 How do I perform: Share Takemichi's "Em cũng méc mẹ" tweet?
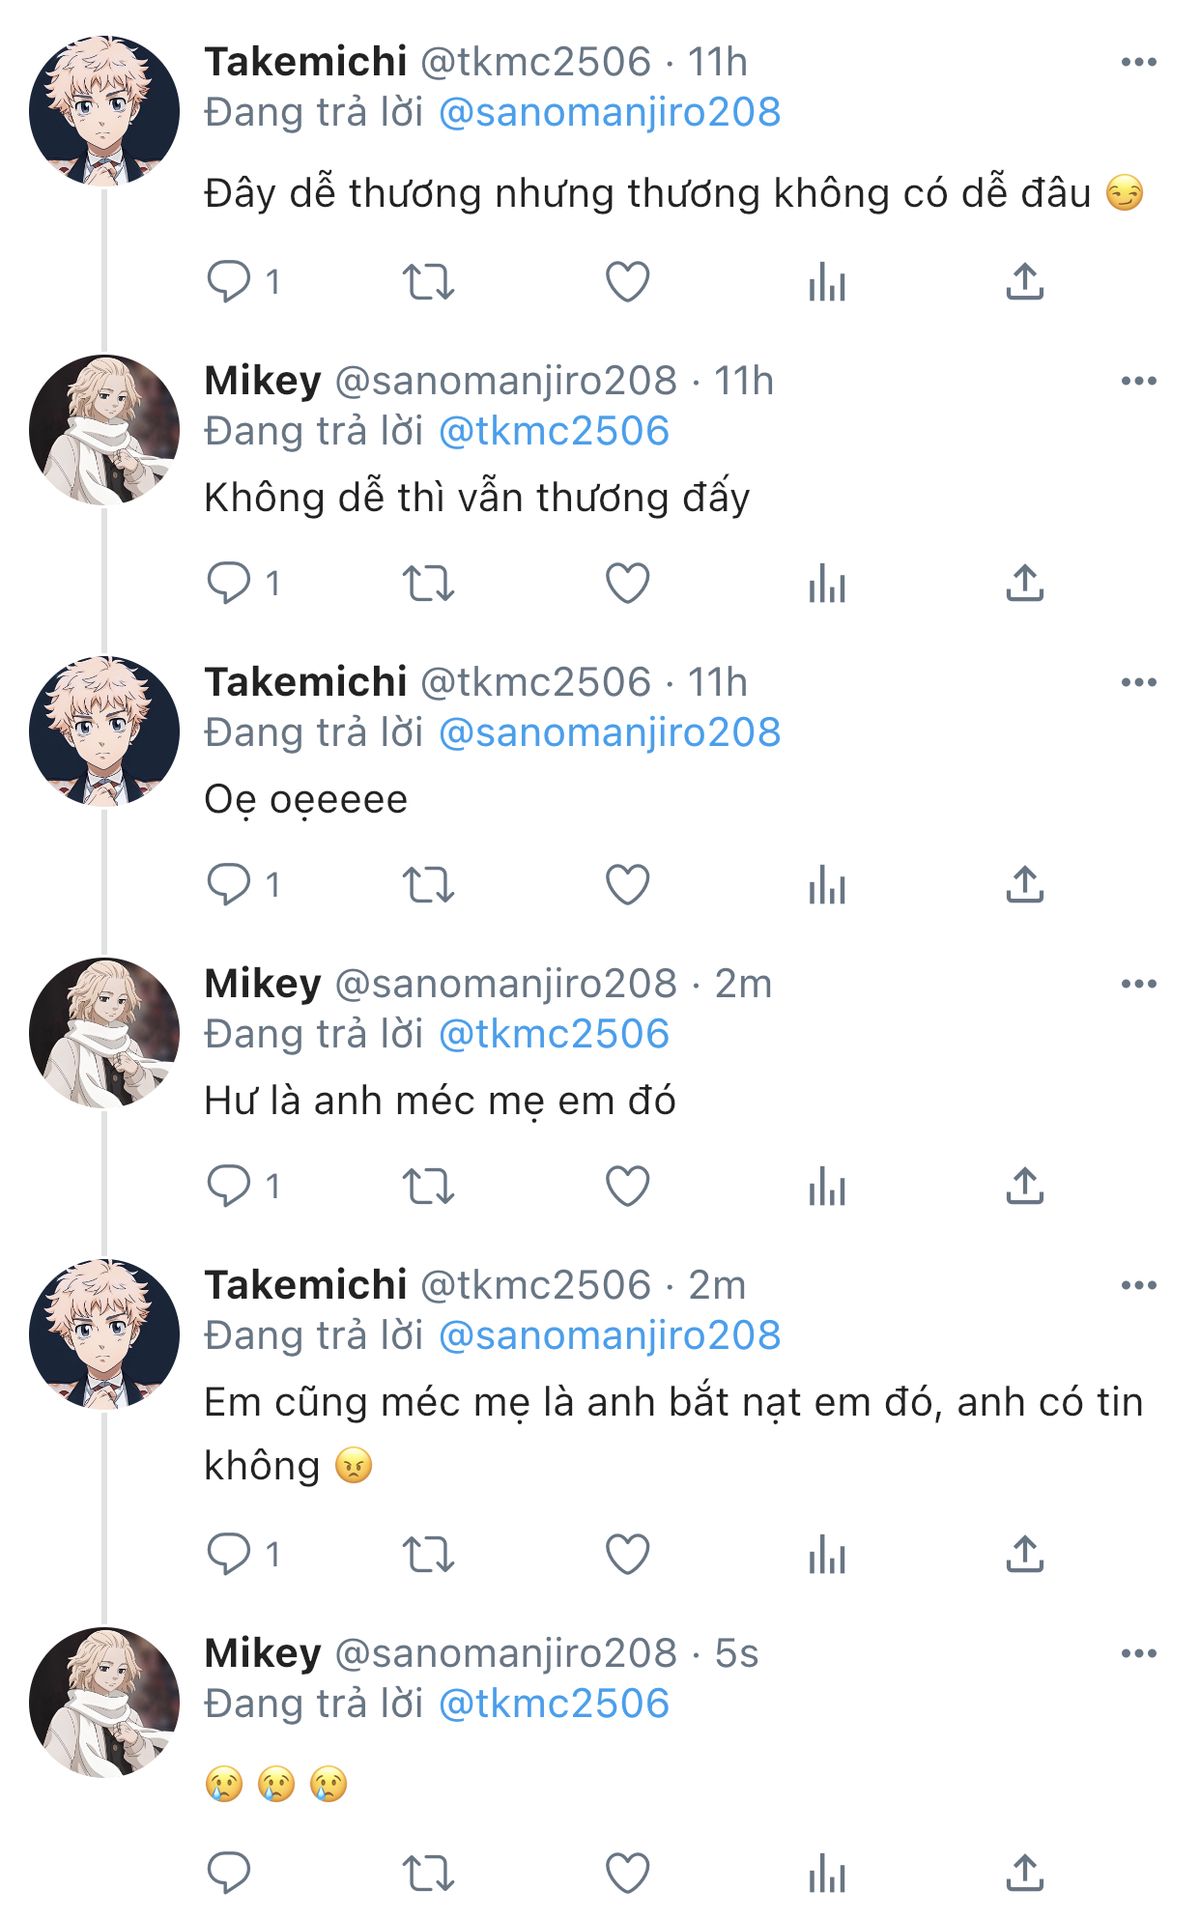coord(1025,1555)
